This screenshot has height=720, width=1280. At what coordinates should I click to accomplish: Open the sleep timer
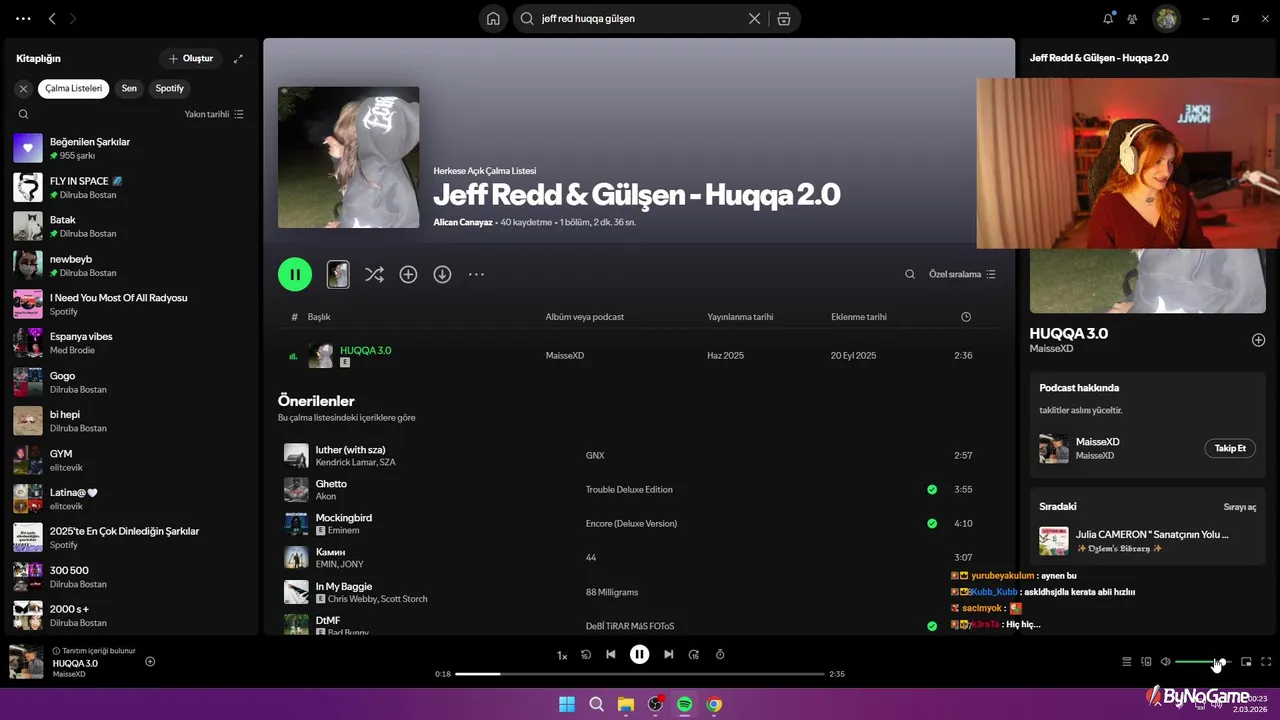[x=720, y=655]
